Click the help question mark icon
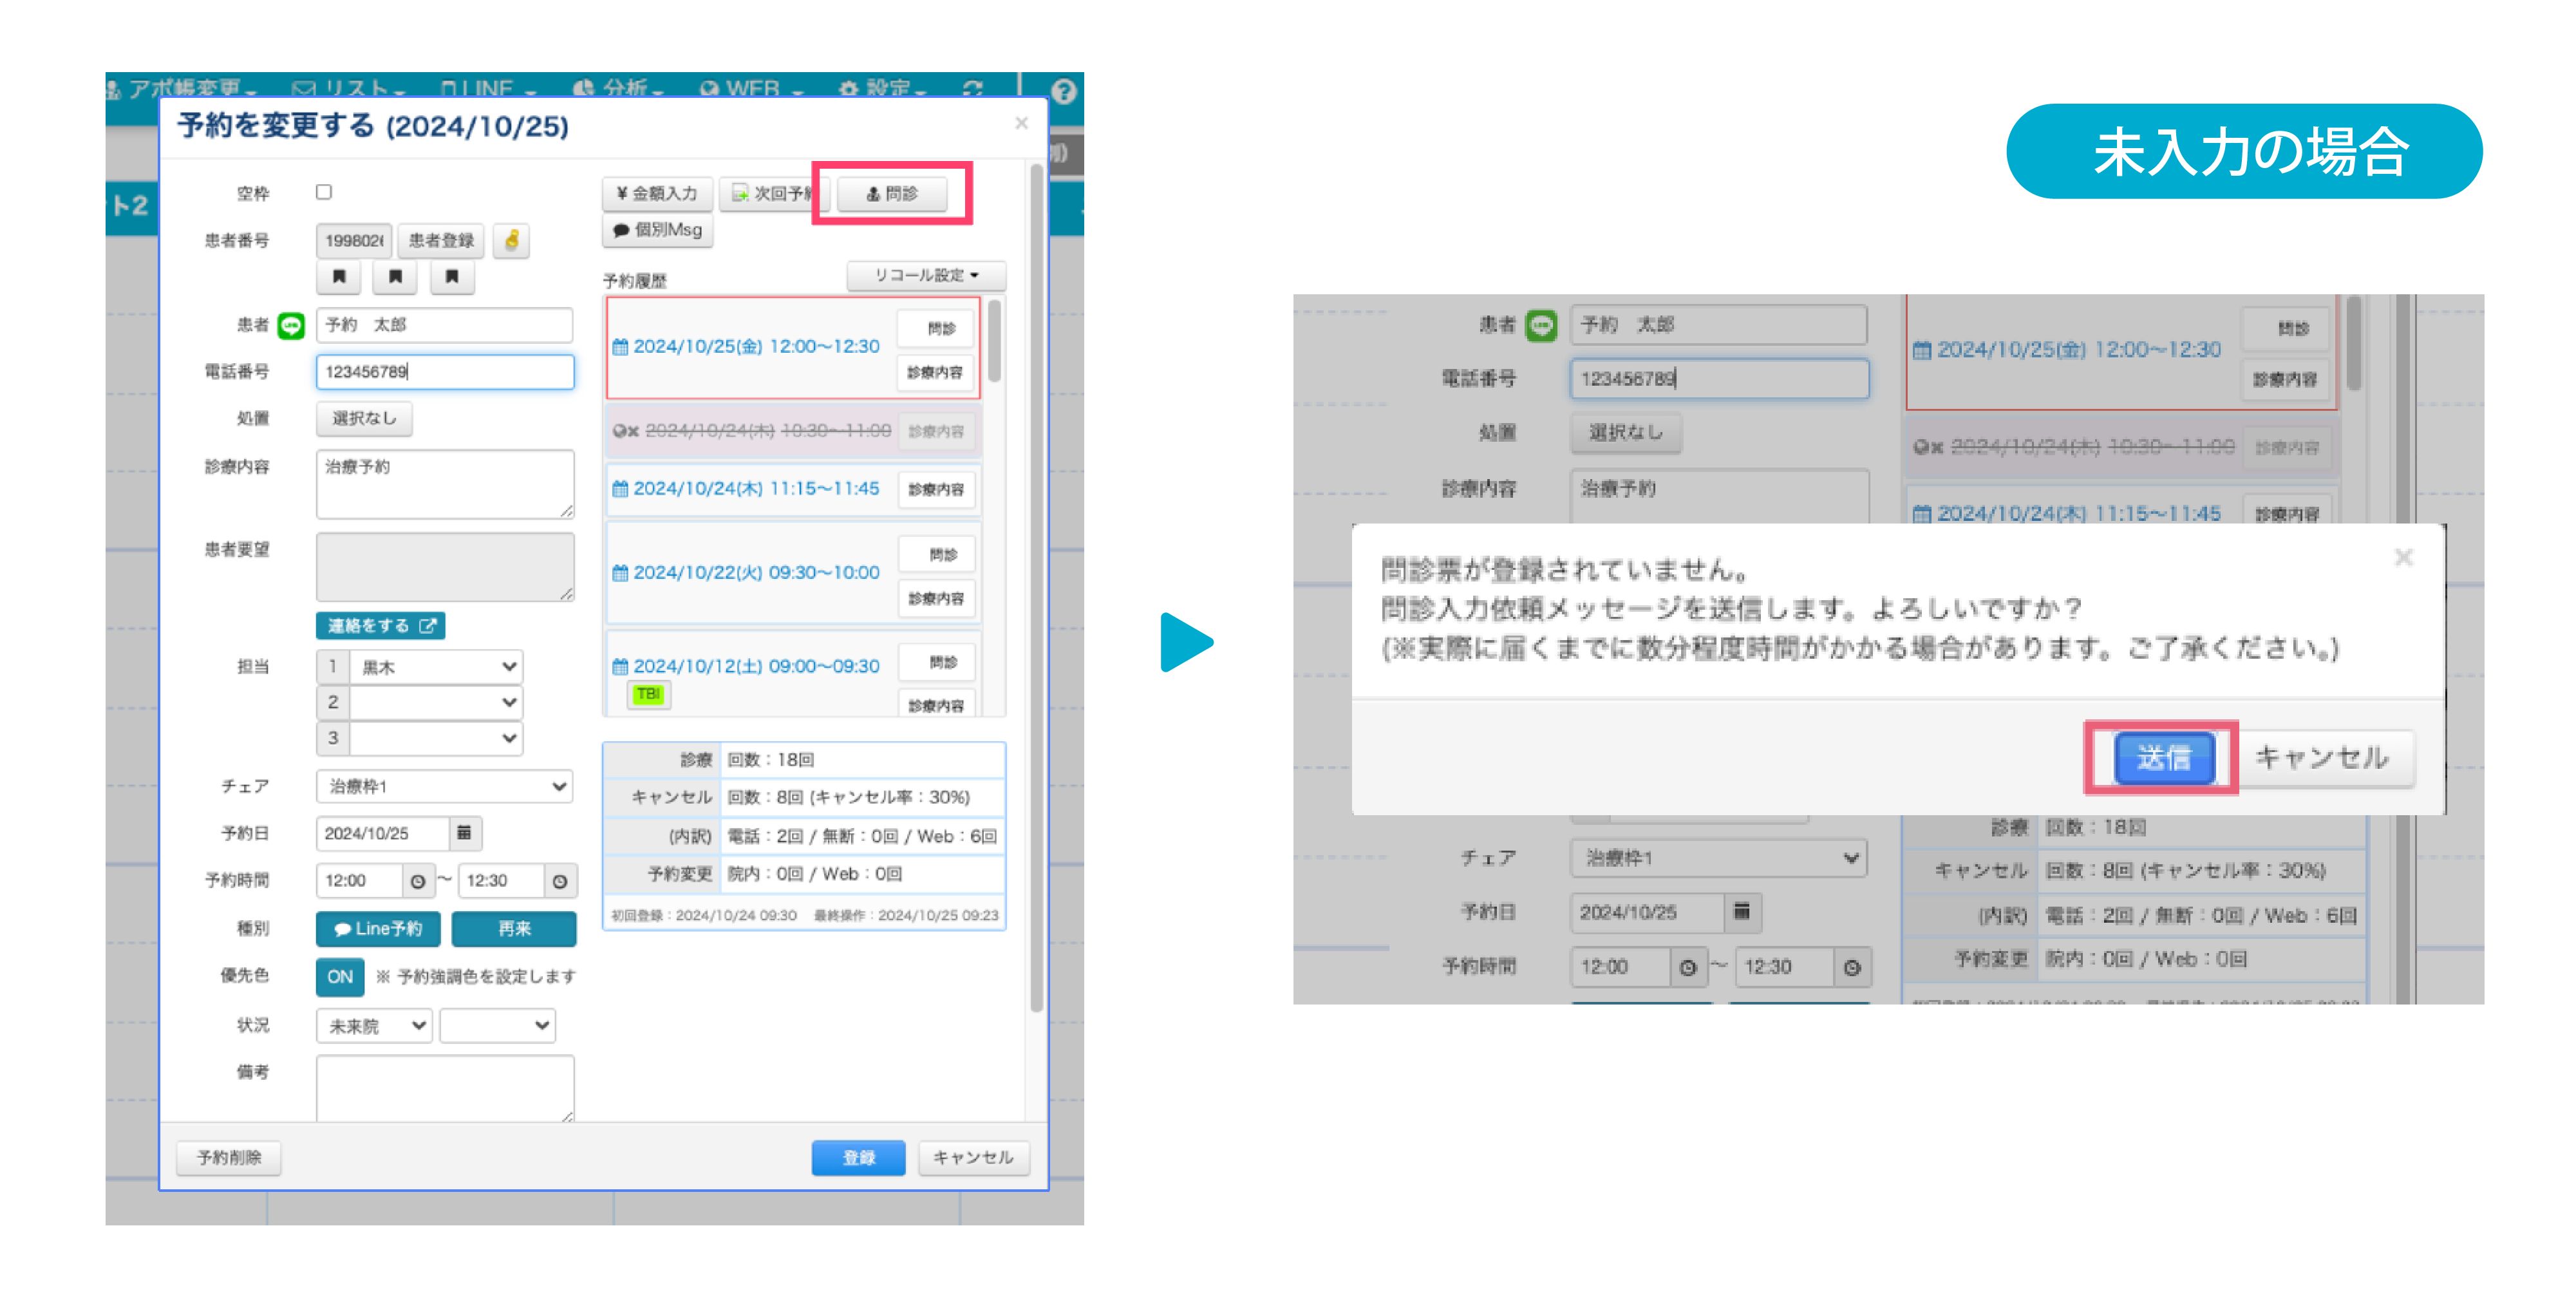This screenshot has width=2576, height=1302. pos(1063,91)
